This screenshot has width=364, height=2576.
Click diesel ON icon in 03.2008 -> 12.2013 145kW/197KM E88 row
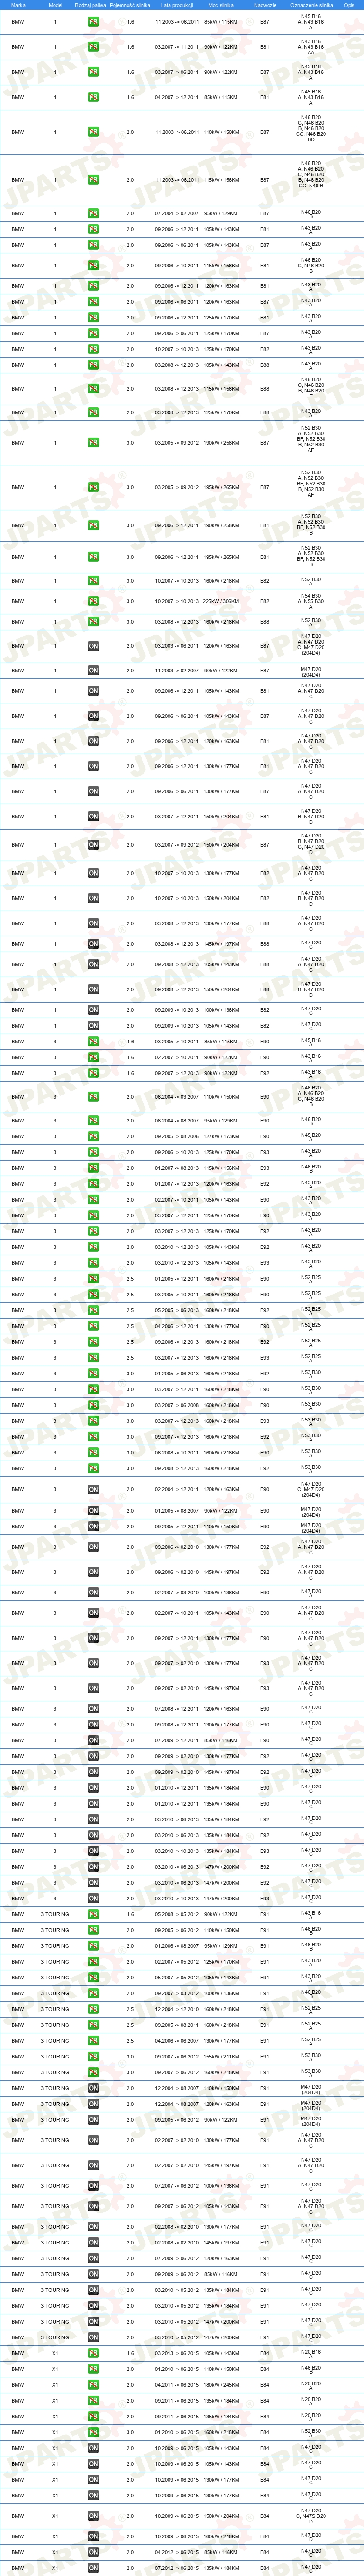pos(93,944)
